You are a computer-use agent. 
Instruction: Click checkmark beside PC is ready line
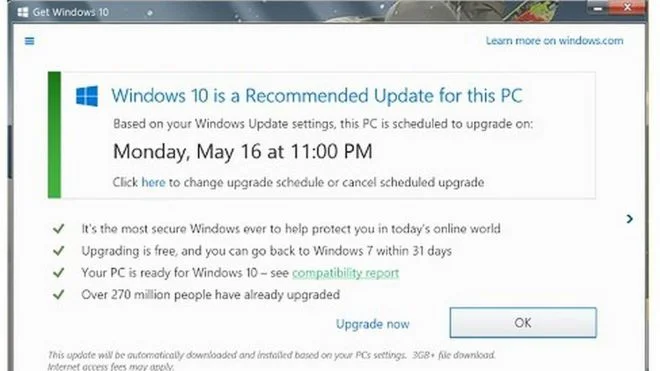(59, 272)
